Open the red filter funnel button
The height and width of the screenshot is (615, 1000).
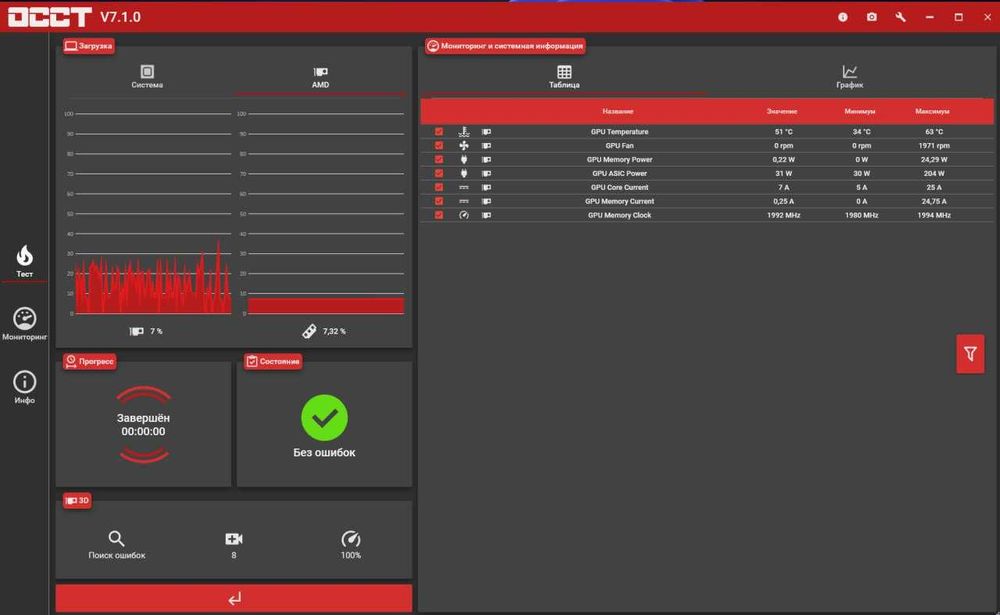tap(970, 354)
